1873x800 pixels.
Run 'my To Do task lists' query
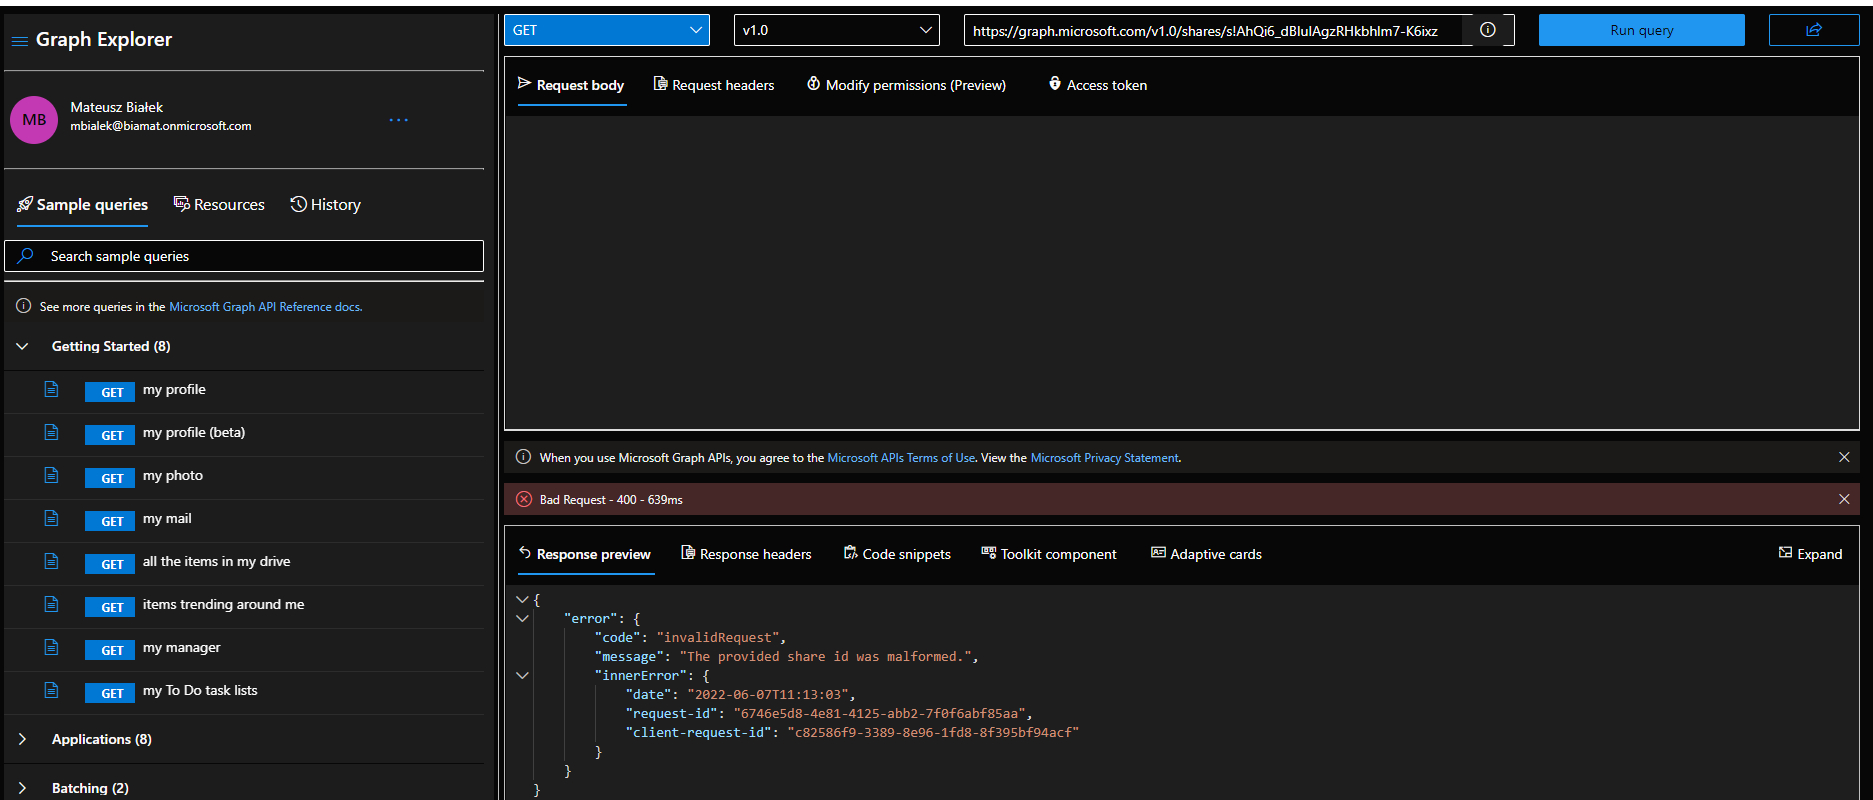(x=200, y=691)
